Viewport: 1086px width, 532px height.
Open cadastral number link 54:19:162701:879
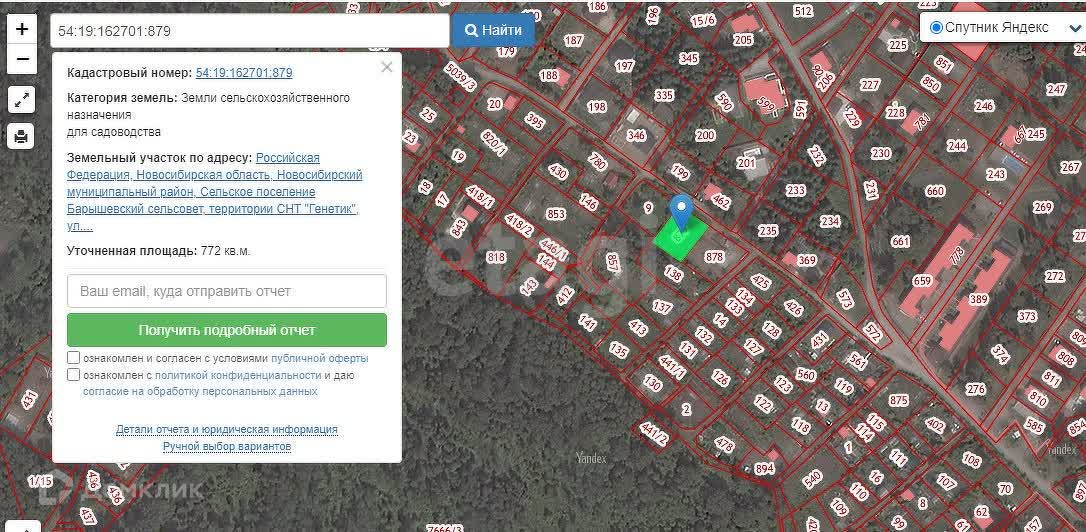[x=244, y=73]
